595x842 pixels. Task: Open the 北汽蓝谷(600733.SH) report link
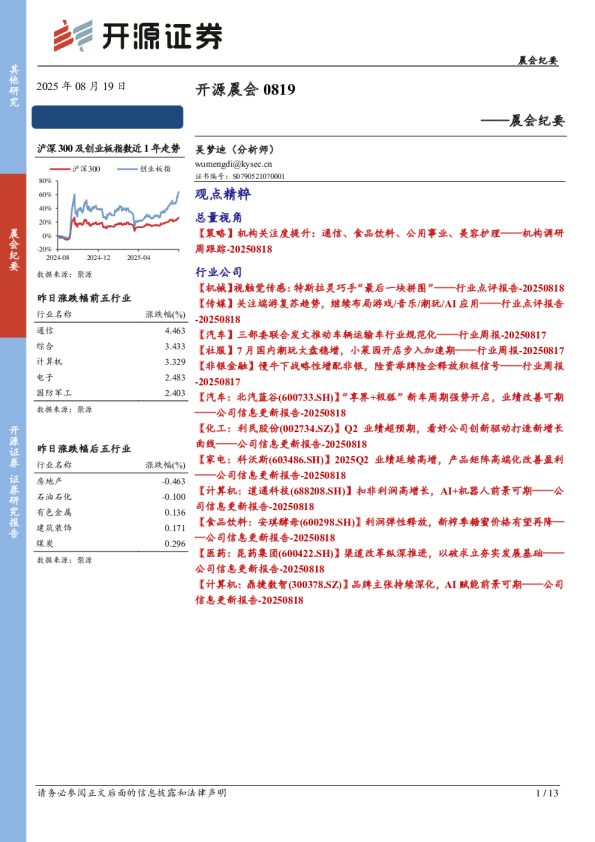(x=380, y=405)
